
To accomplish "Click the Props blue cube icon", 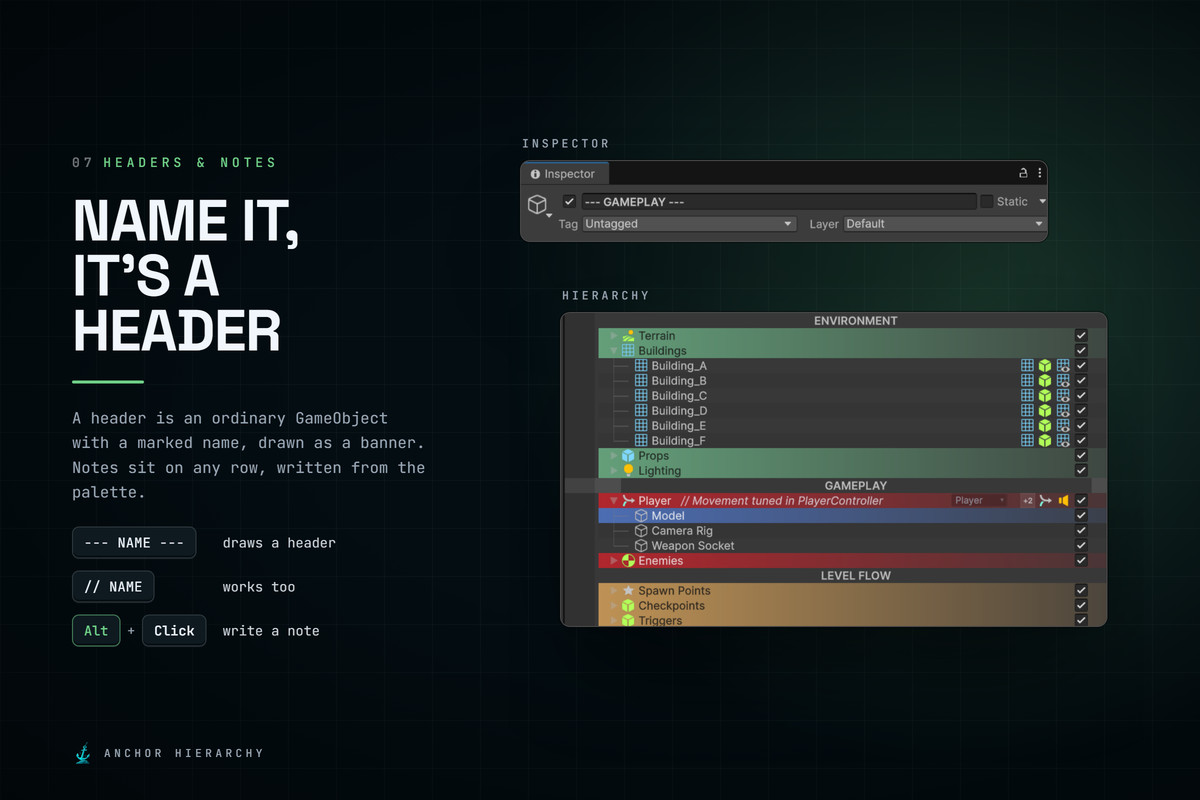I will click(x=629, y=456).
